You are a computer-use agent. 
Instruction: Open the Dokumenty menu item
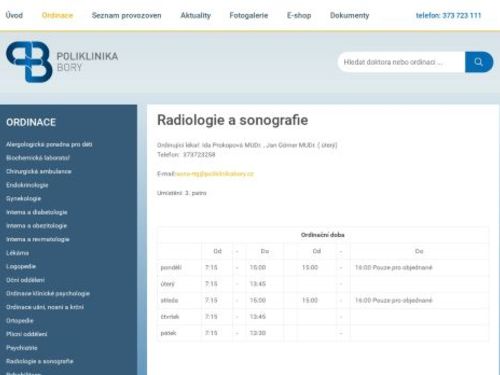click(x=350, y=15)
